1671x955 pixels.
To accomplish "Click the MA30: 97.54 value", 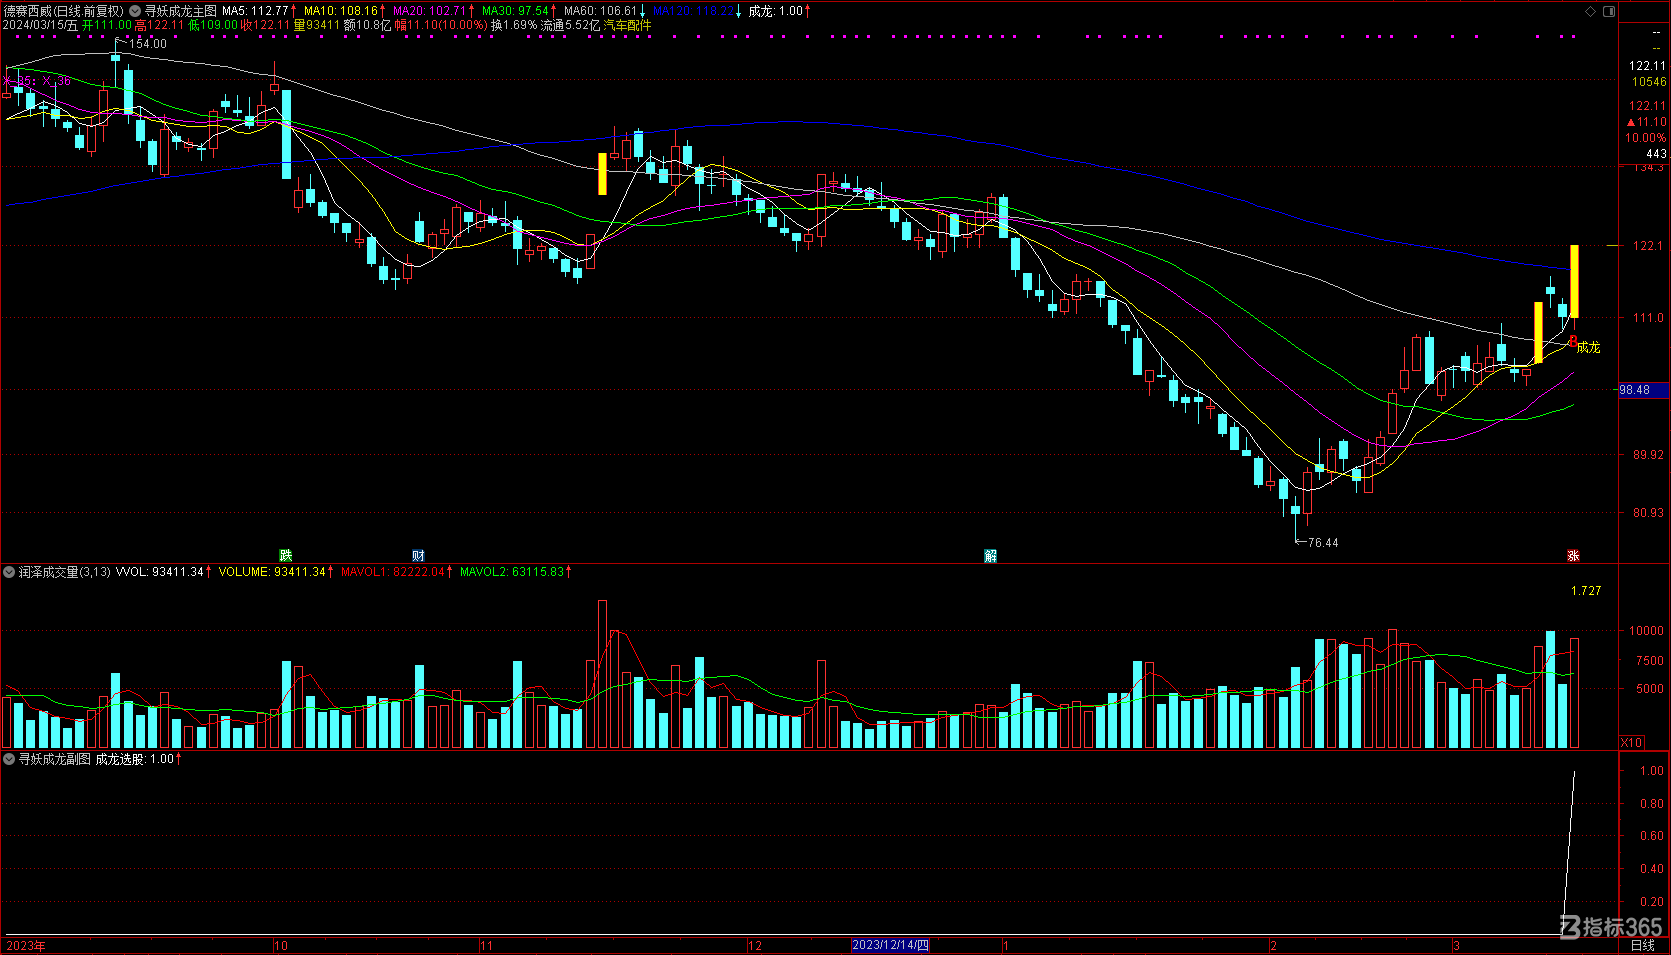I will [x=515, y=11].
